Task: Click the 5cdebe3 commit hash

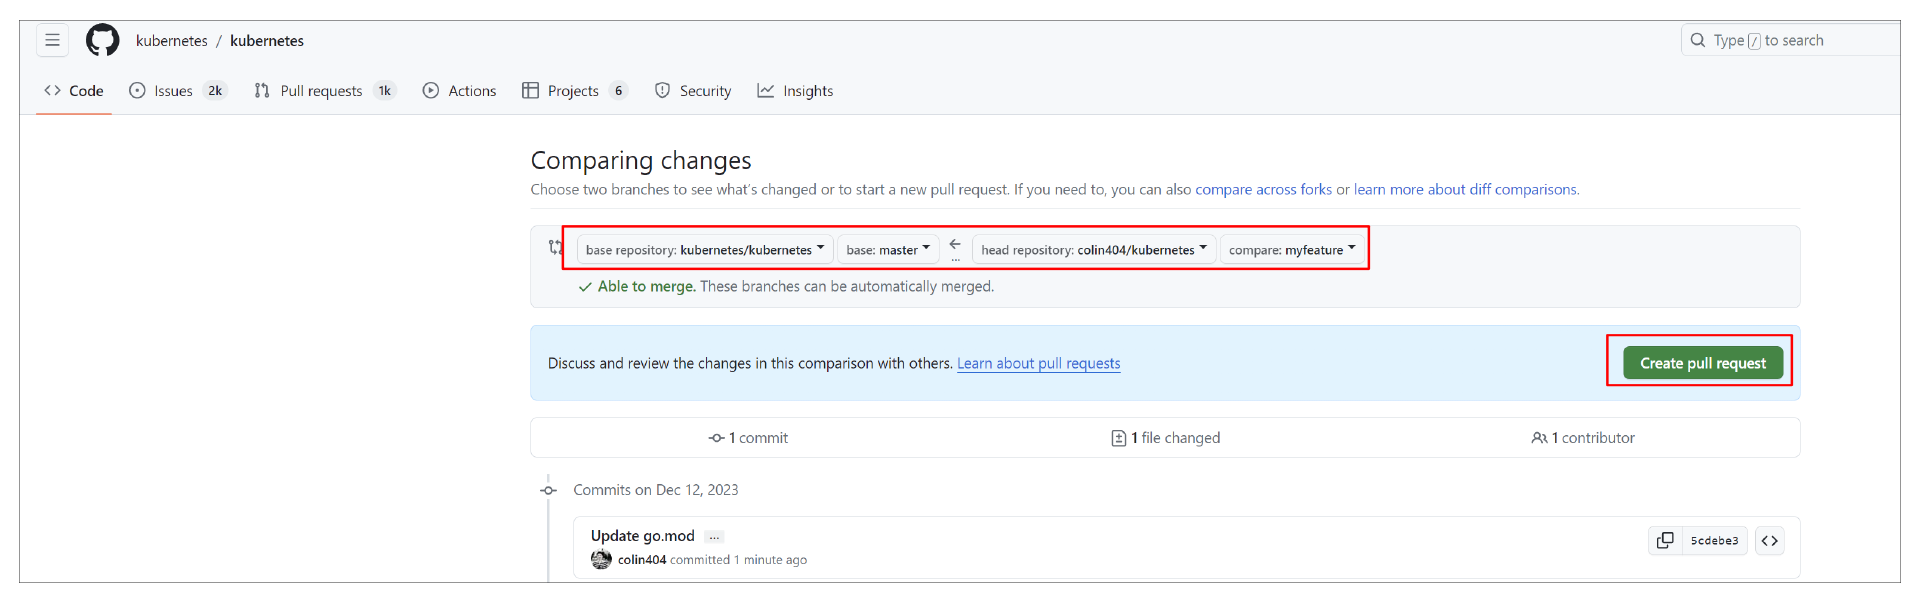Action: (1714, 541)
